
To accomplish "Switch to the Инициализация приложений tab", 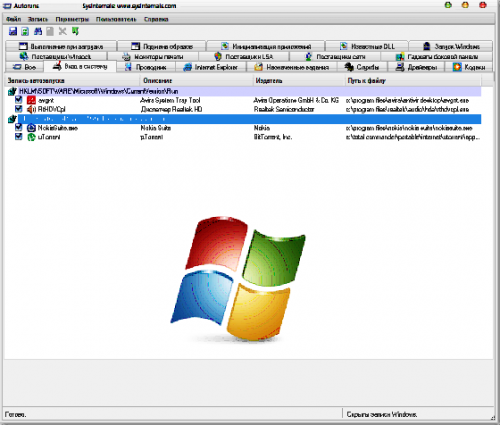I will coord(266,46).
